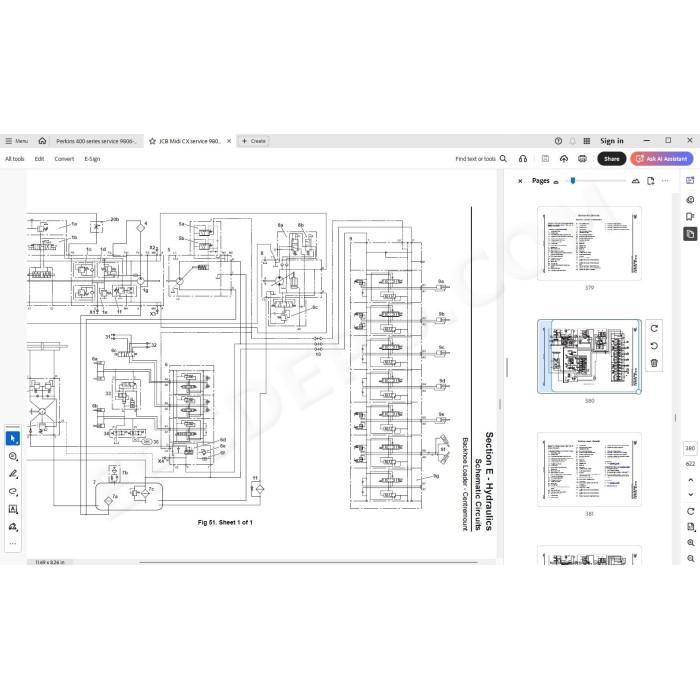The height and width of the screenshot is (700, 700).
Task: Choose the highlighter pen tool
Action: coord(13,474)
